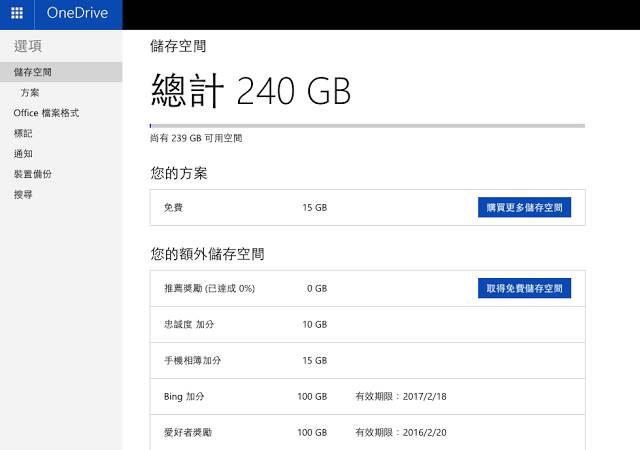Viewport: 640px width, 450px height.
Task: Click 100 GB in Bing 加分 row
Action: click(312, 397)
